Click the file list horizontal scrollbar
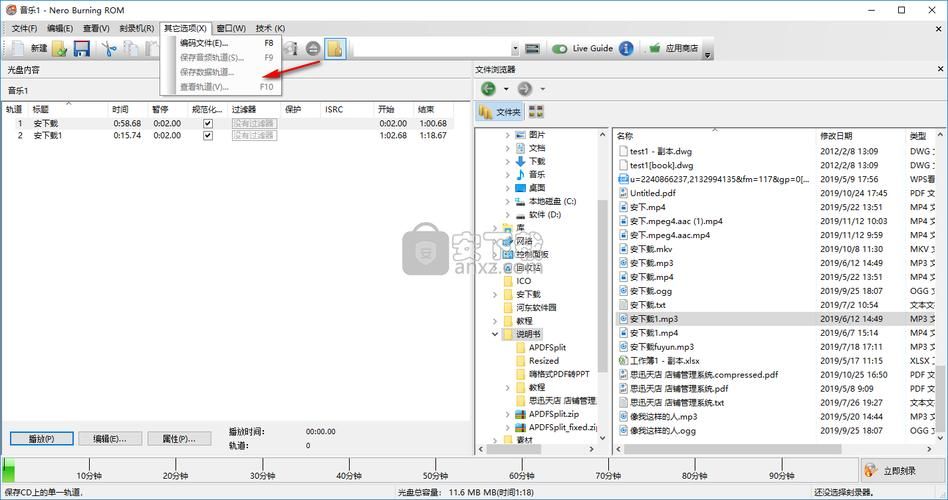 (x=732, y=449)
